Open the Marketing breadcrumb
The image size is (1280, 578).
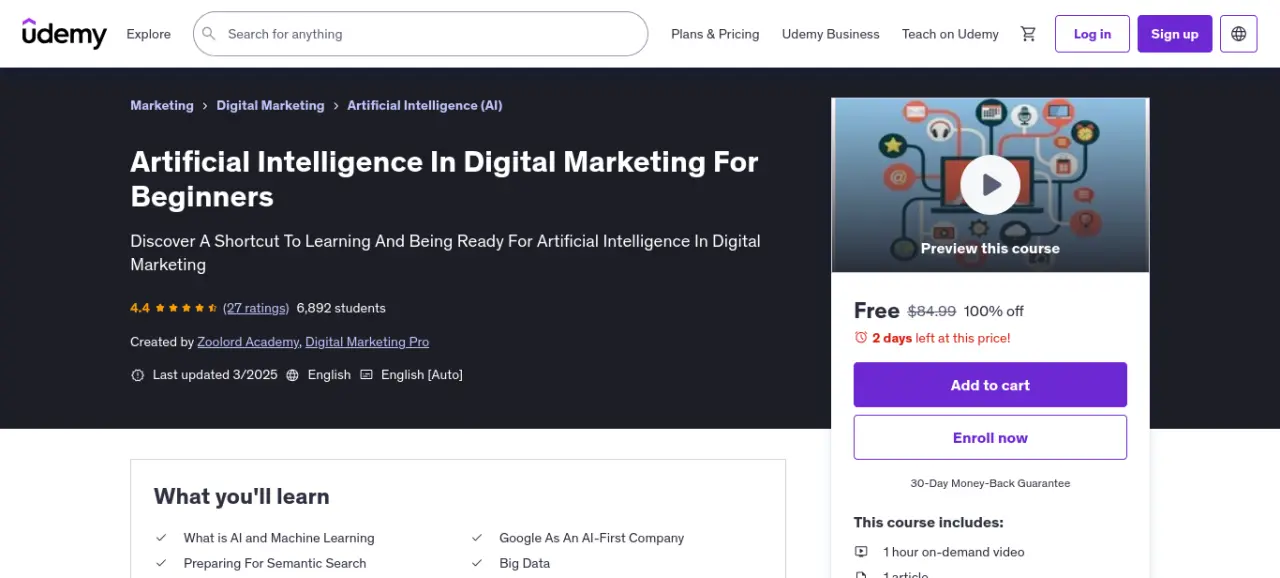(162, 105)
